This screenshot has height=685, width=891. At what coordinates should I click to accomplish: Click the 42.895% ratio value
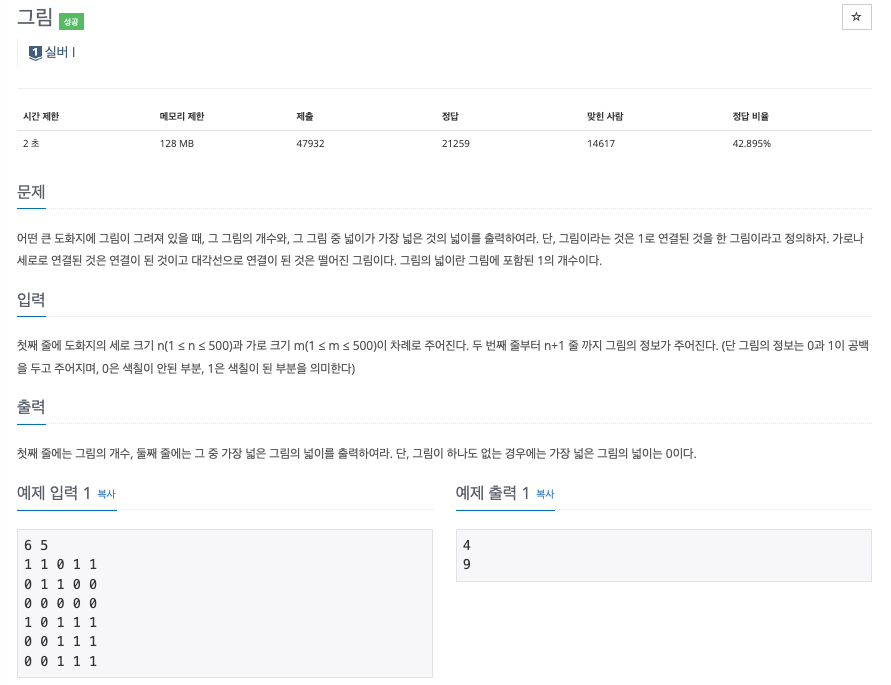[751, 143]
